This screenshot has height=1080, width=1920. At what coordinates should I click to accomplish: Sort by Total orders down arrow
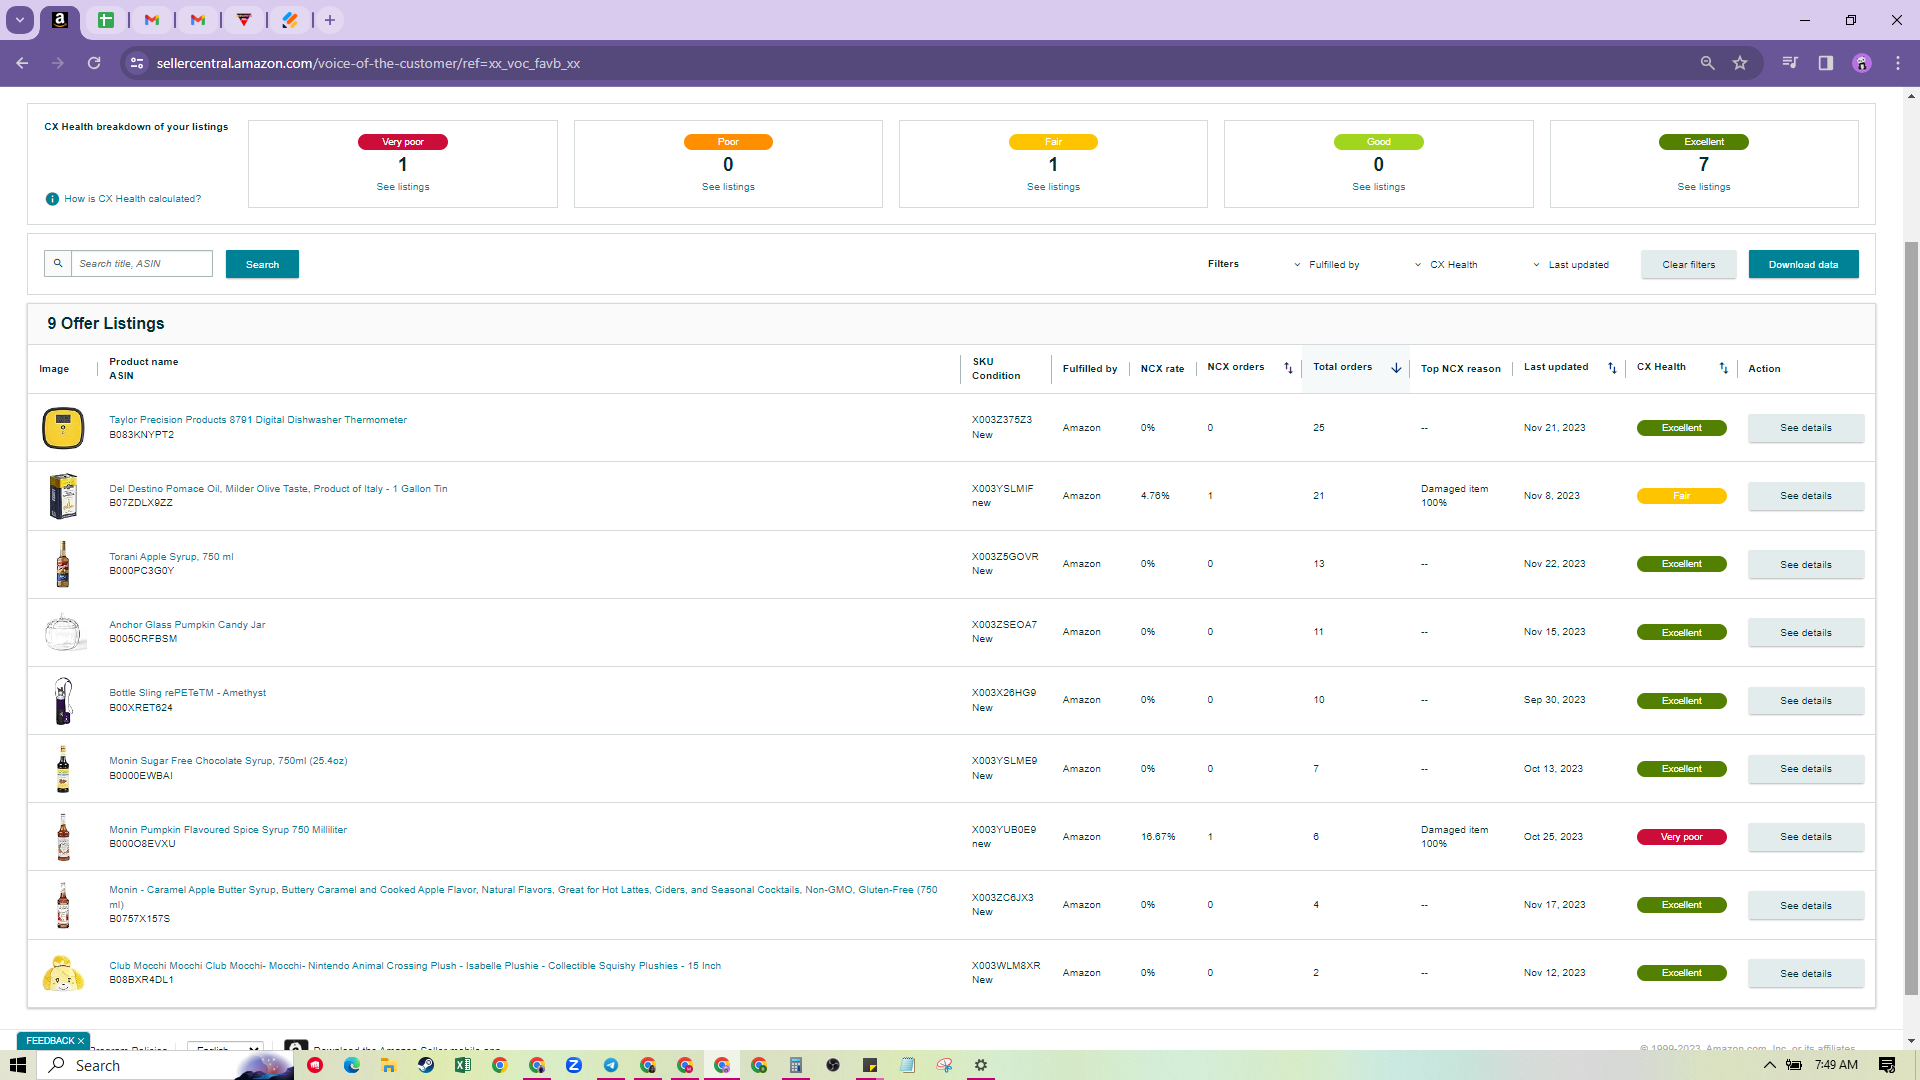[x=1396, y=368]
